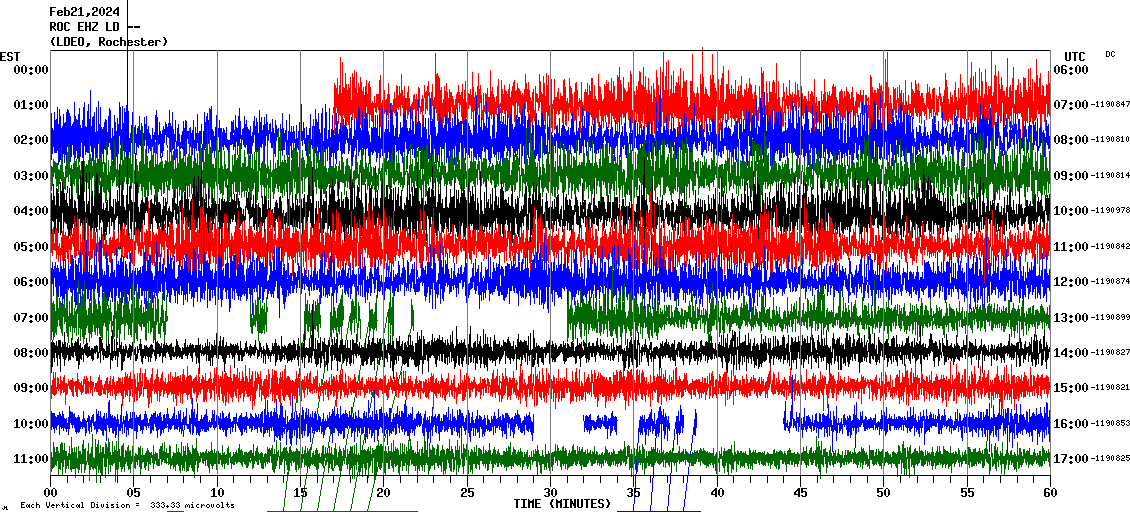Click the -1190978 DC offset value
1130x519 pixels.
(x=1110, y=211)
